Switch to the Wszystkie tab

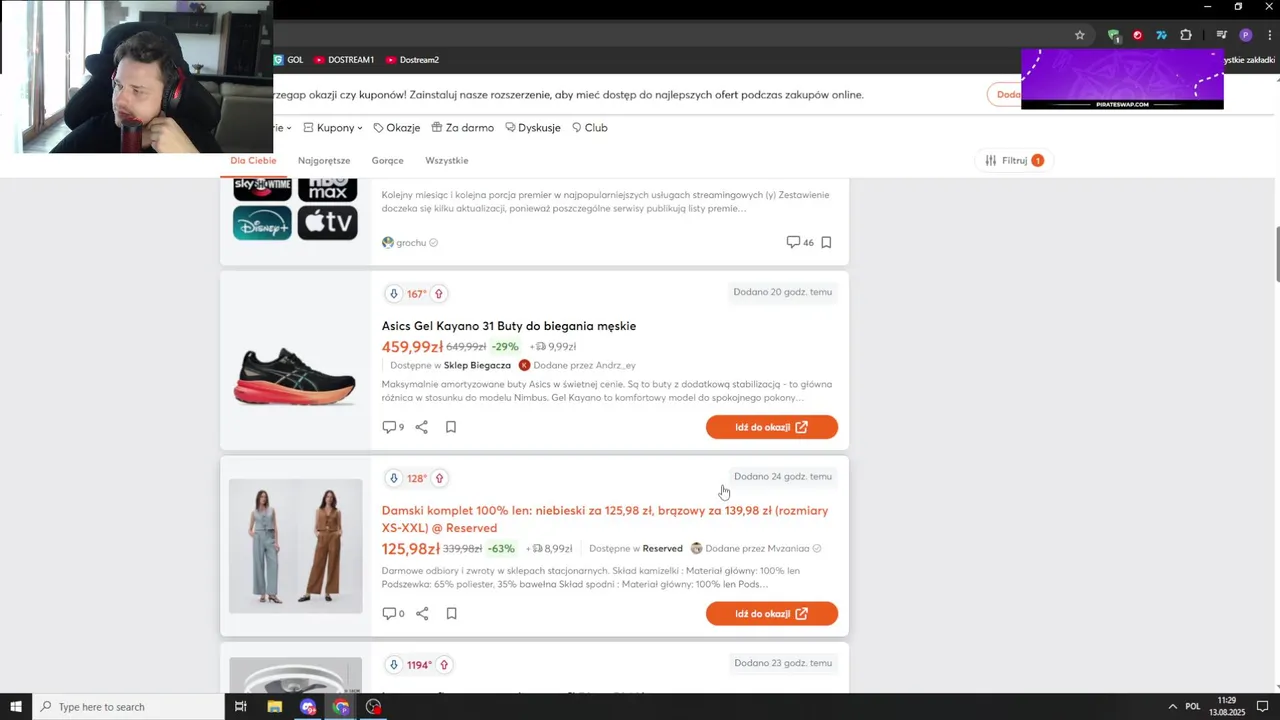(x=447, y=160)
